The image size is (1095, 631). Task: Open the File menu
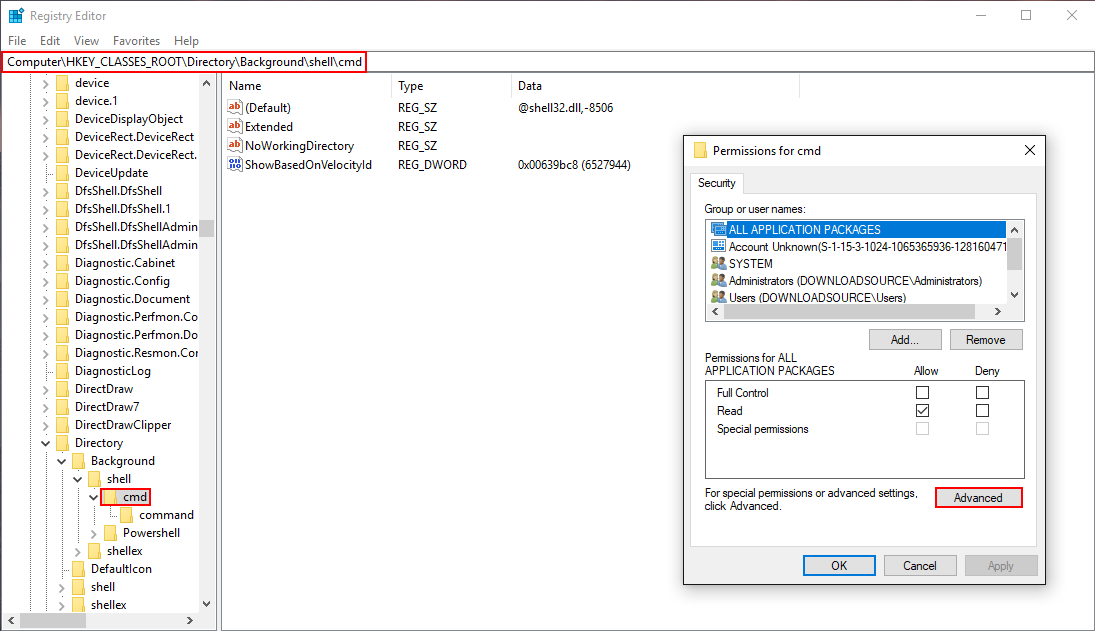coord(17,40)
